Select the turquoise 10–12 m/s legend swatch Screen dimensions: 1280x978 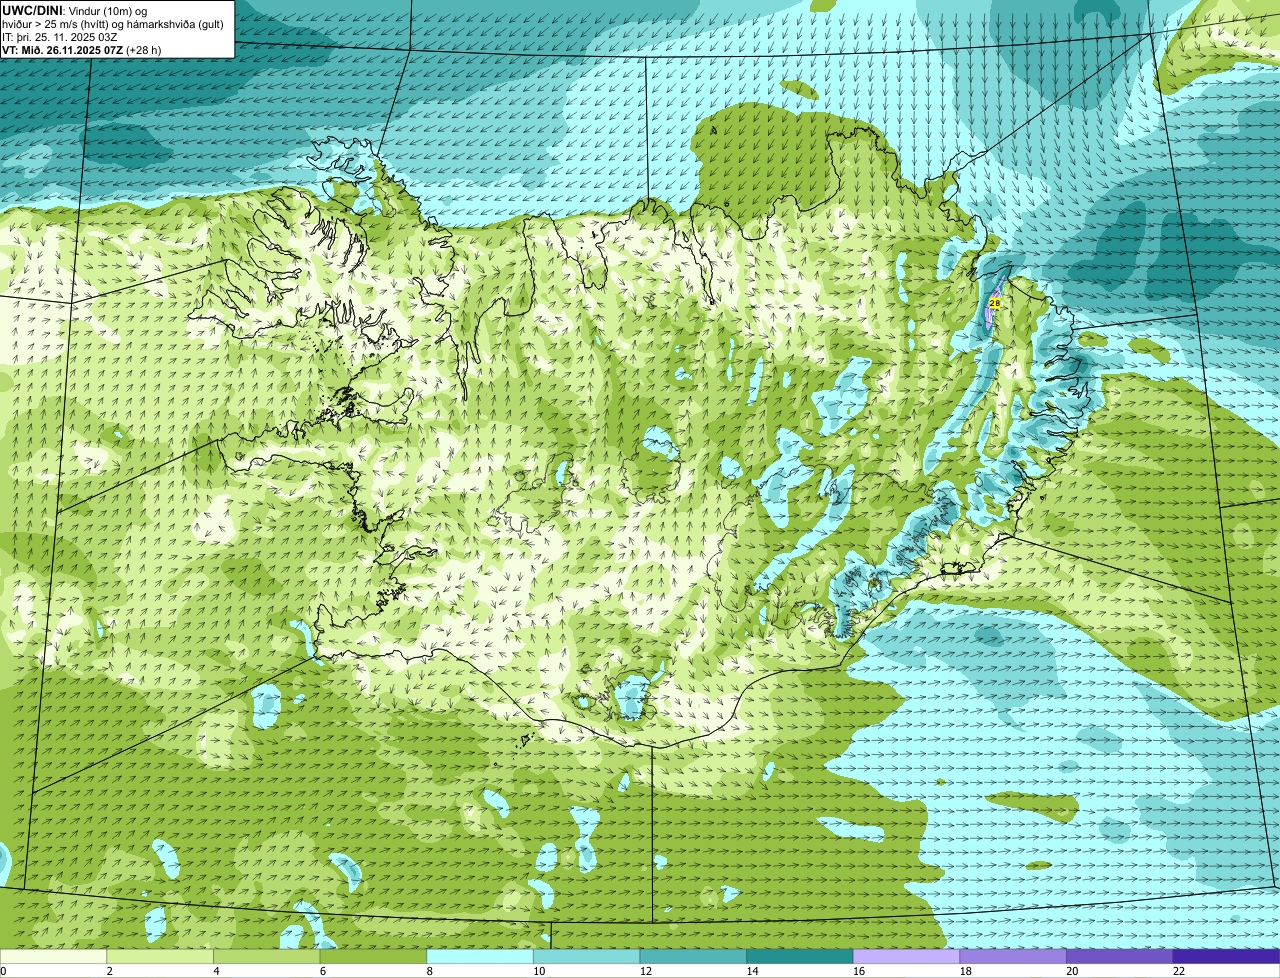click(587, 956)
